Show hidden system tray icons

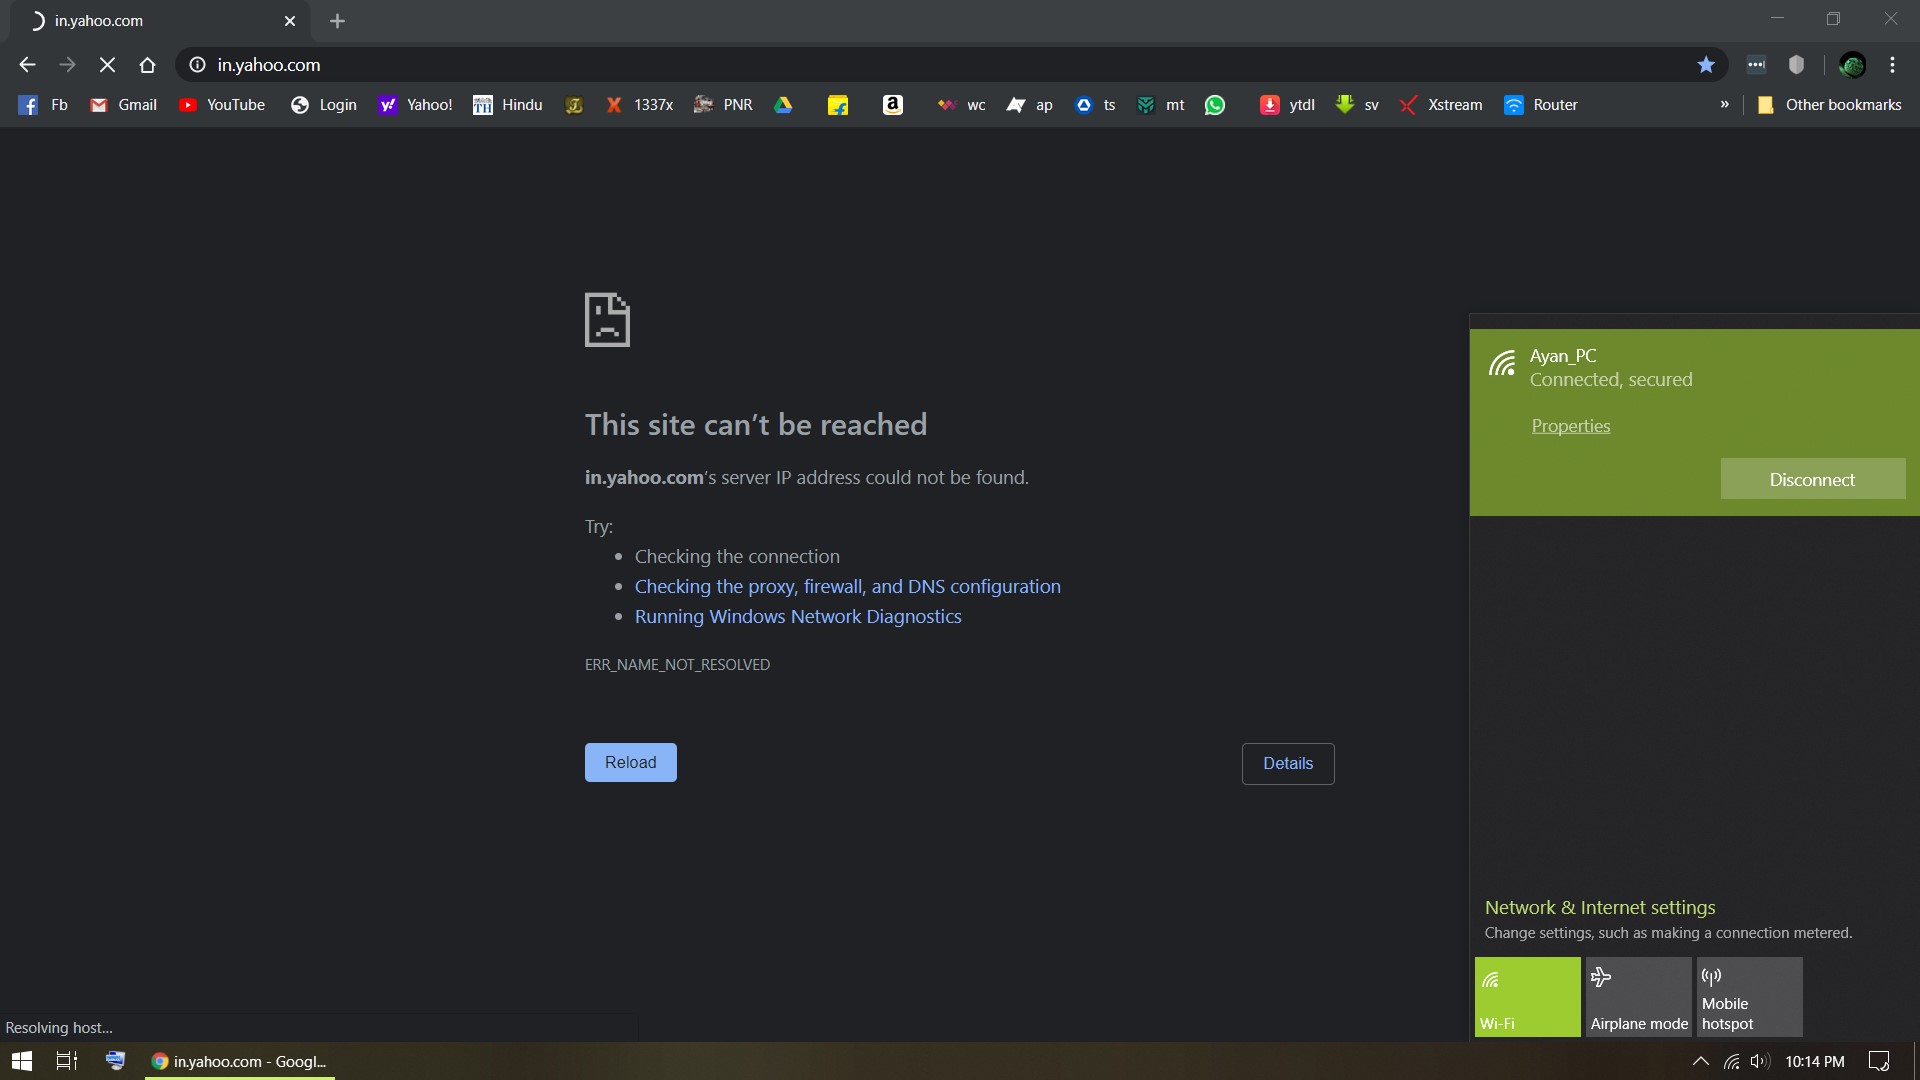tap(1700, 1061)
